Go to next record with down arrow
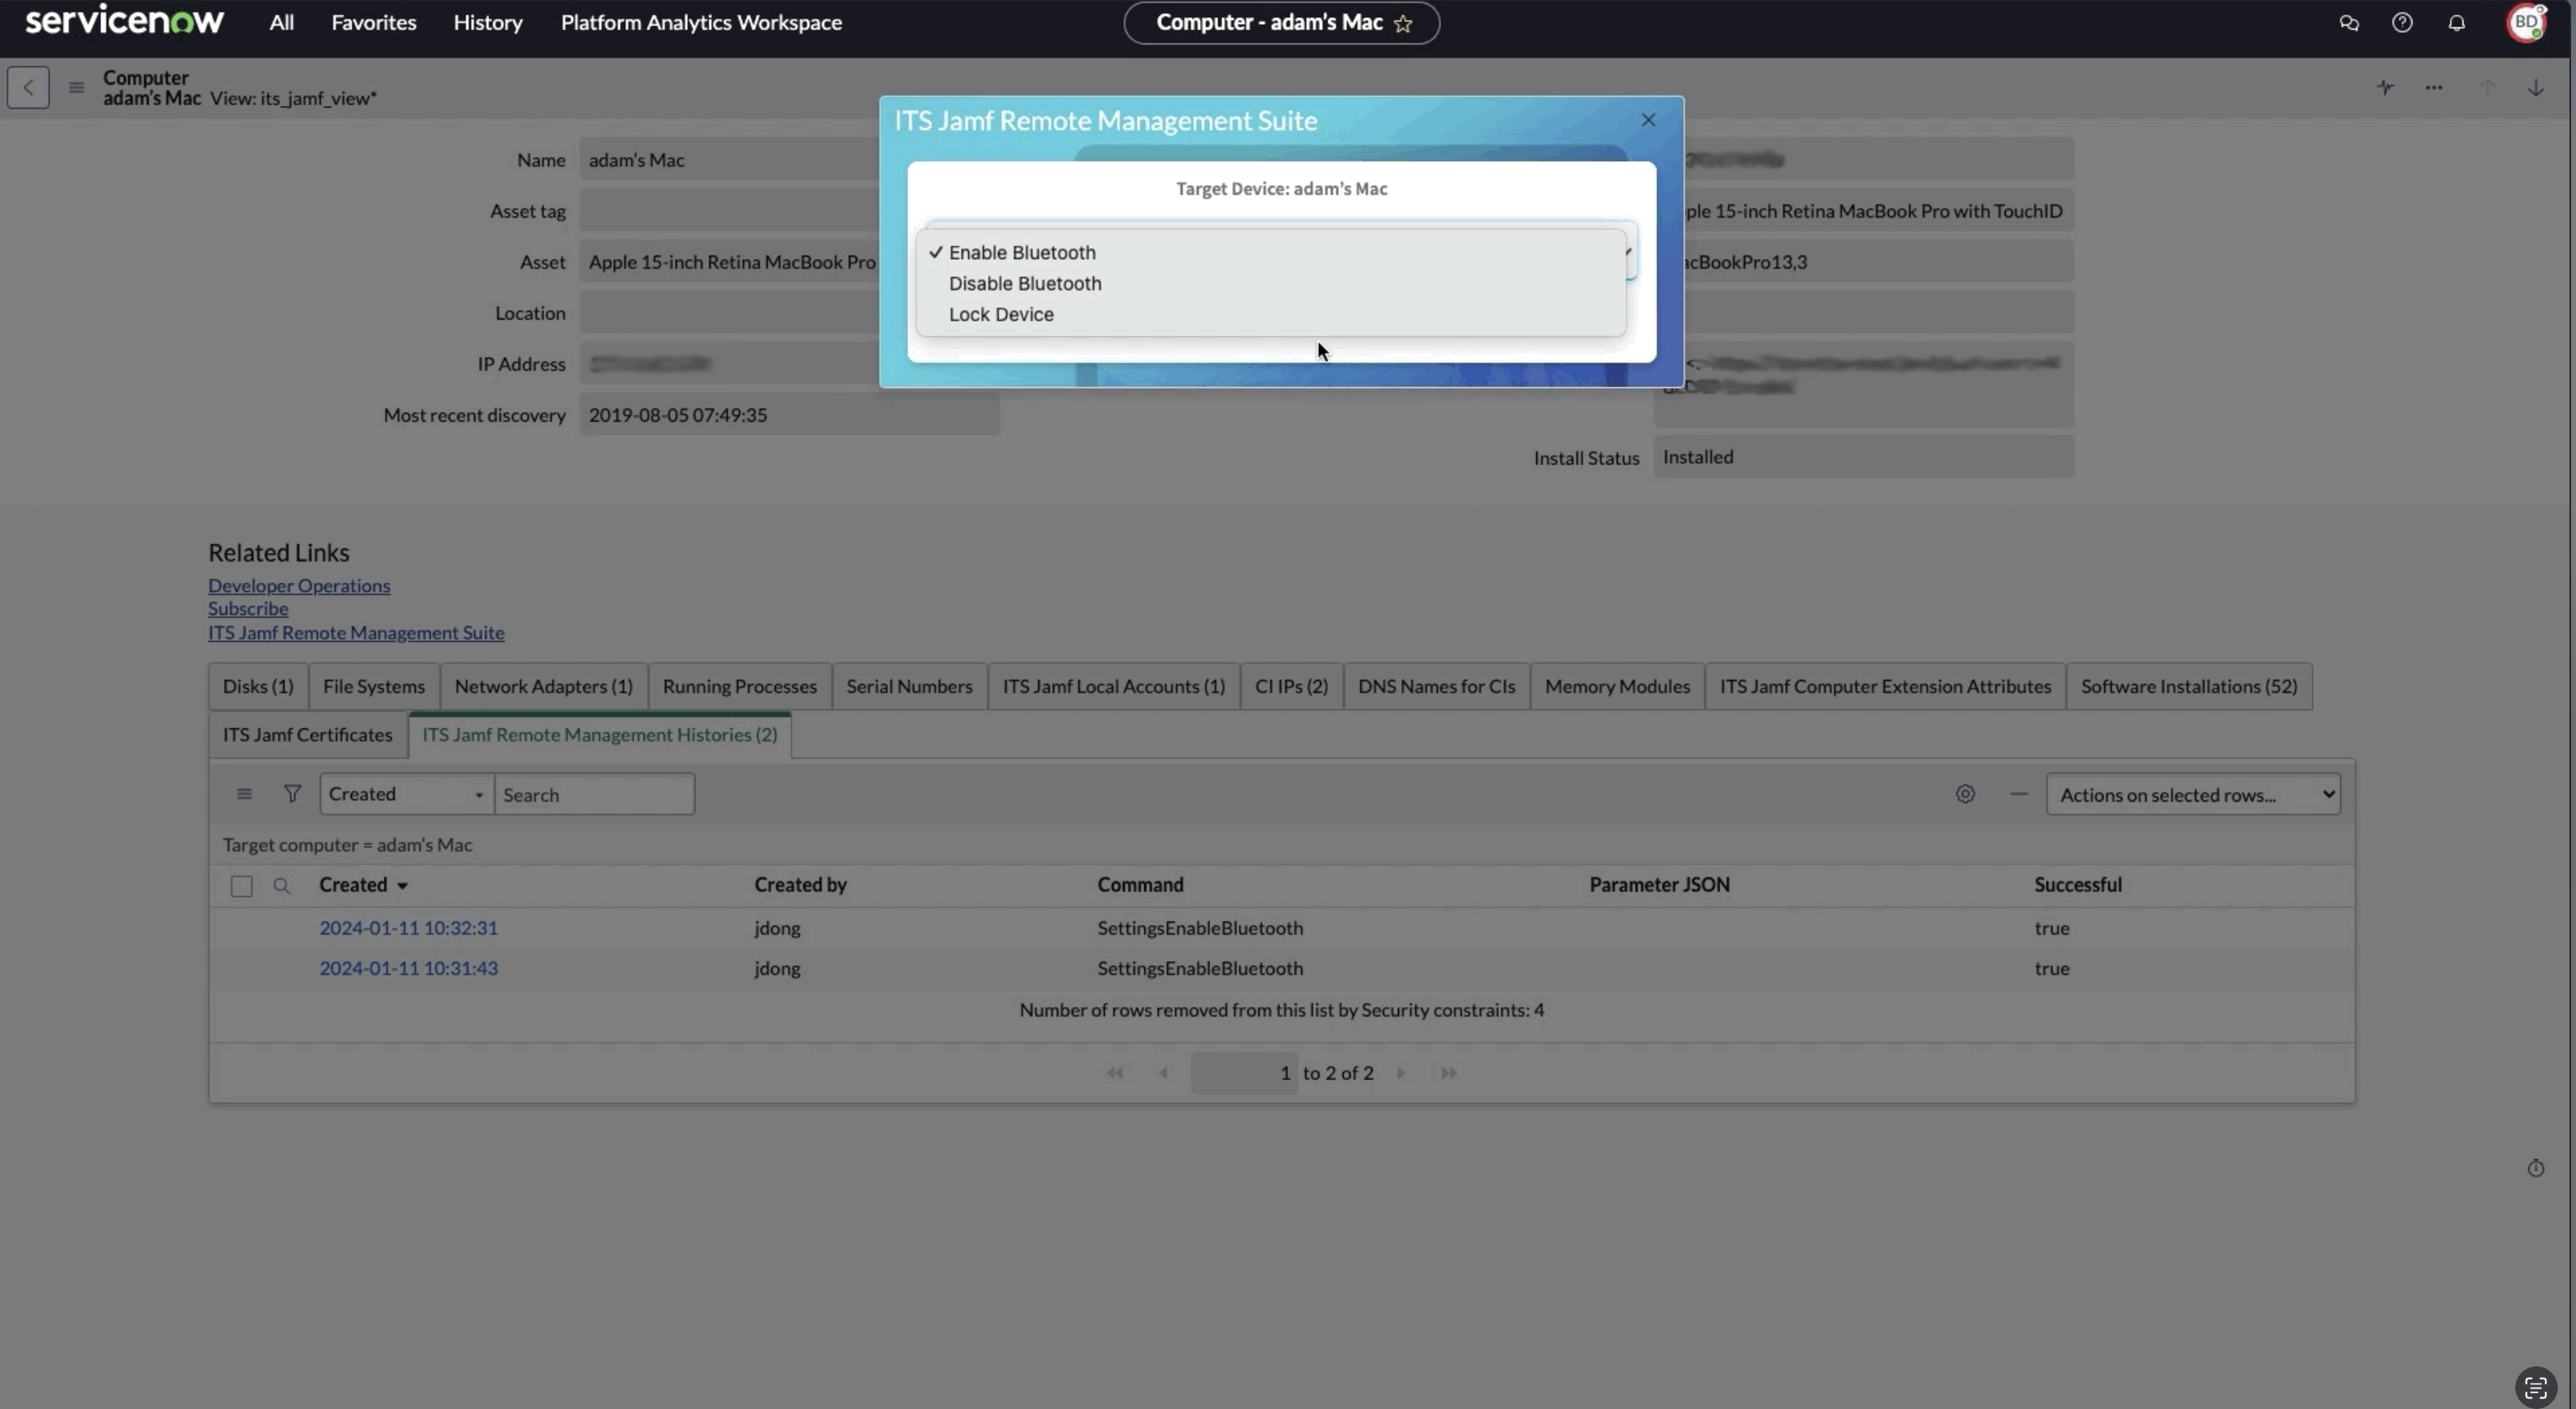 coord(2536,87)
